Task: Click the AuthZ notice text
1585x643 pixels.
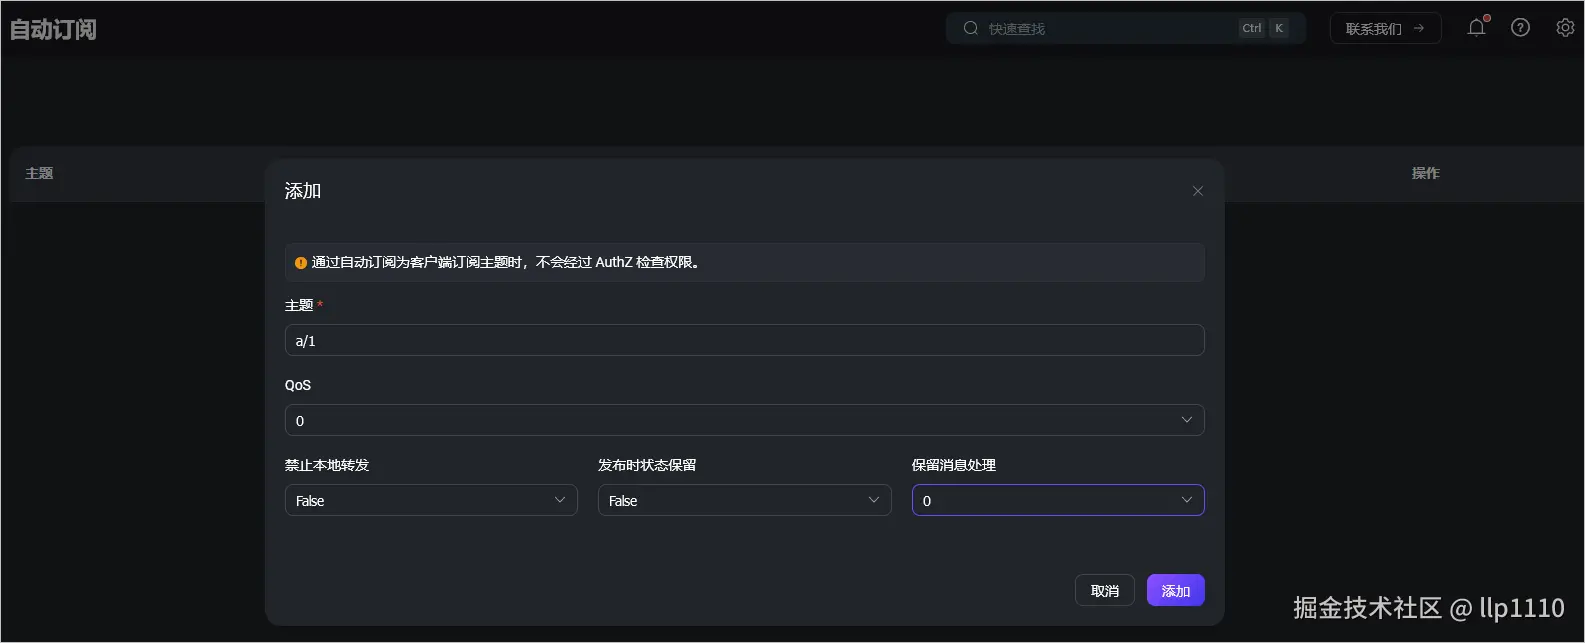Action: pos(507,262)
